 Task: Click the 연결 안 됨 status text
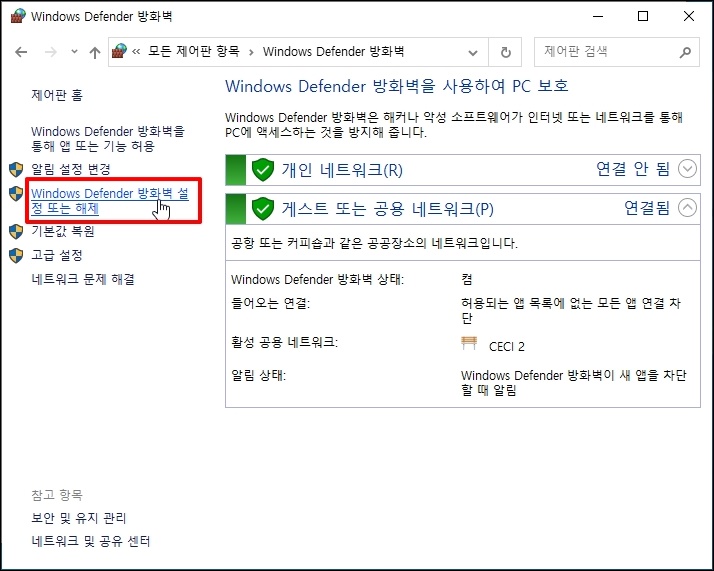tap(633, 169)
